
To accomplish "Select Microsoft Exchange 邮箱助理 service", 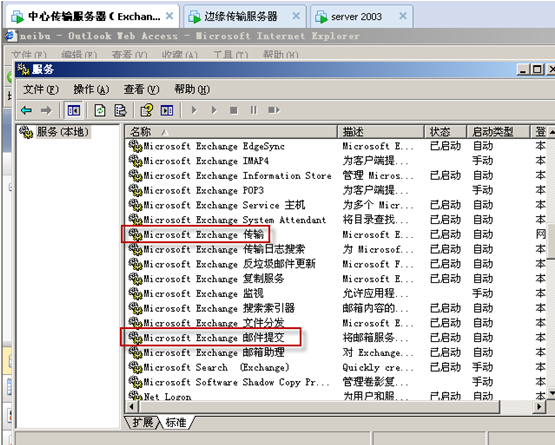I will 214,353.
